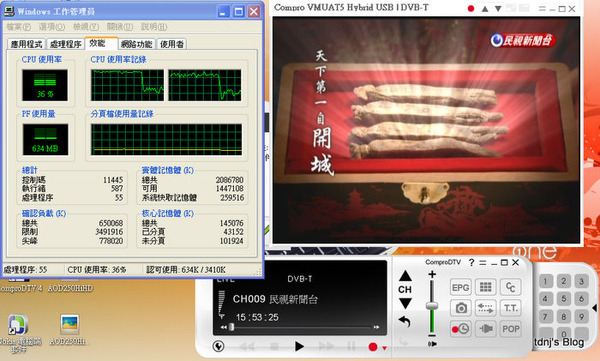600x361 pixels.
Task: Click keypad number 9
Action: pyautogui.click(x=581, y=317)
